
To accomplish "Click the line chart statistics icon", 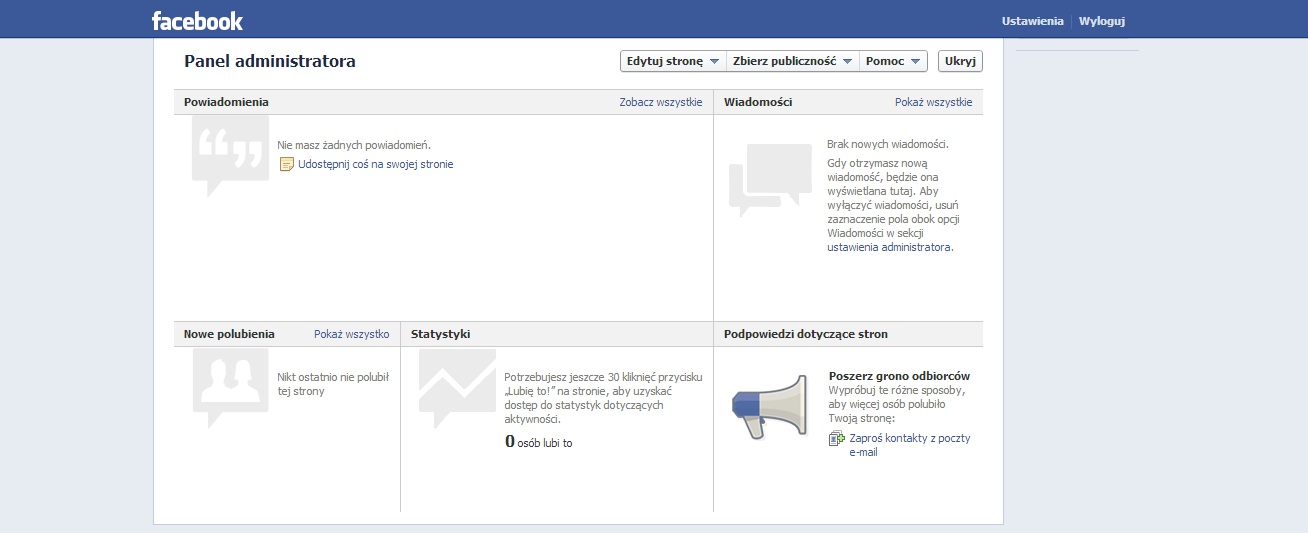I will point(457,386).
